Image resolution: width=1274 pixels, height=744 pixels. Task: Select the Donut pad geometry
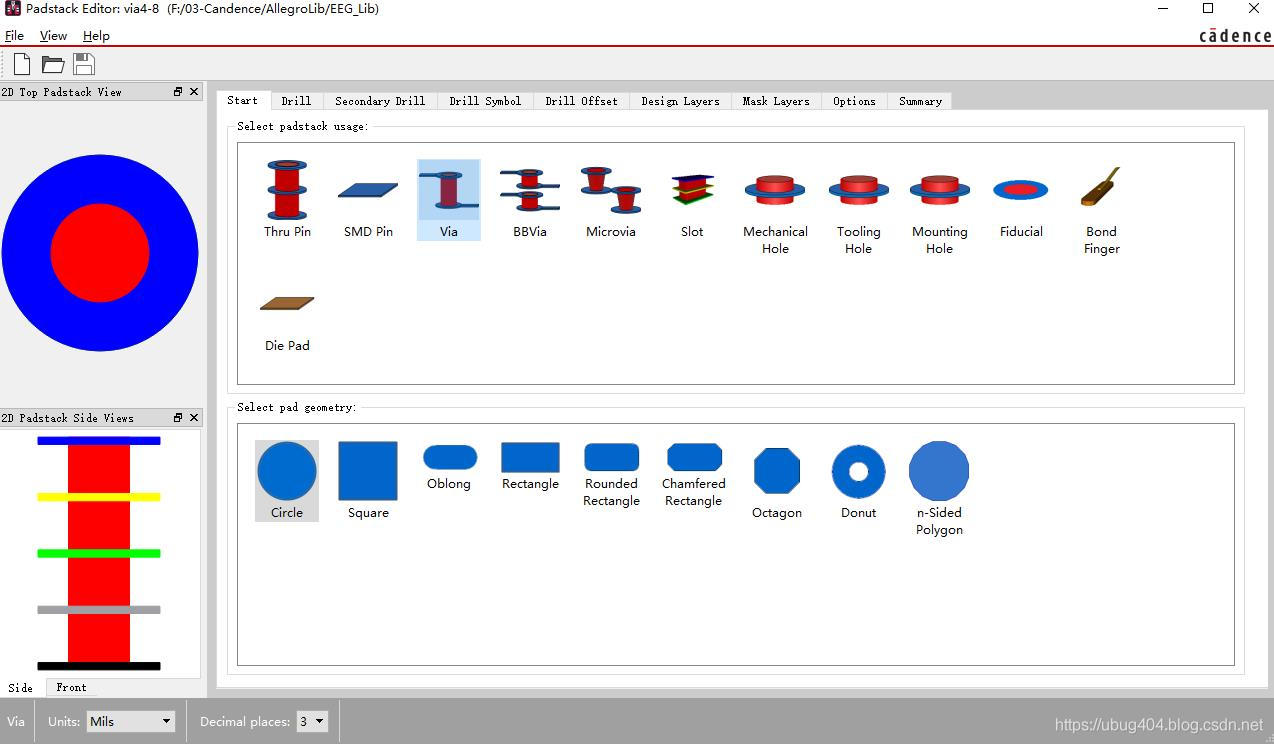pyautogui.click(x=858, y=481)
